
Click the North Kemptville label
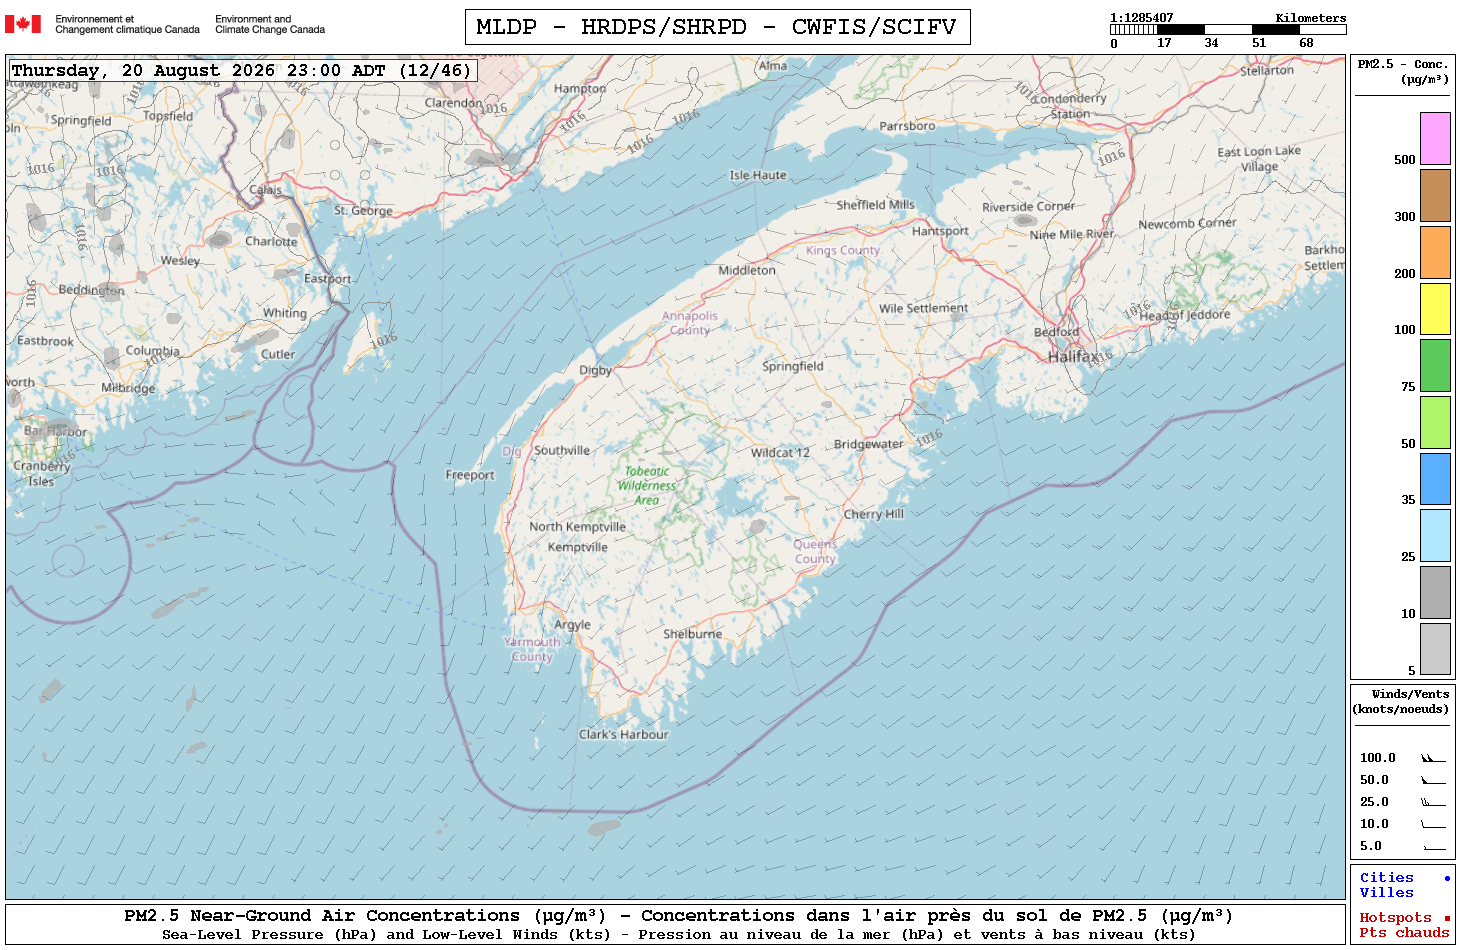pos(577,527)
